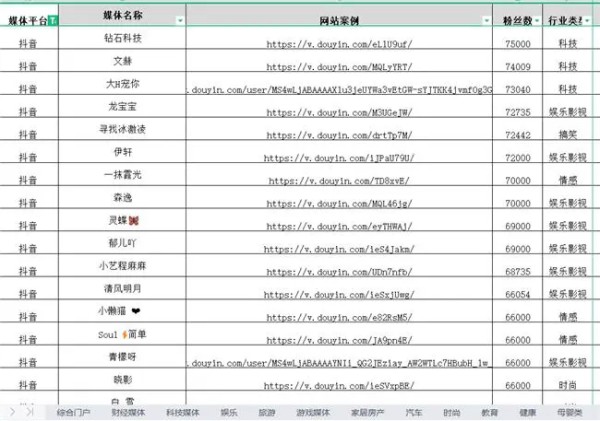This screenshot has height=421, width=600.
Task: Open the 媒体名称 column filter dropdown
Action: pos(180,21)
